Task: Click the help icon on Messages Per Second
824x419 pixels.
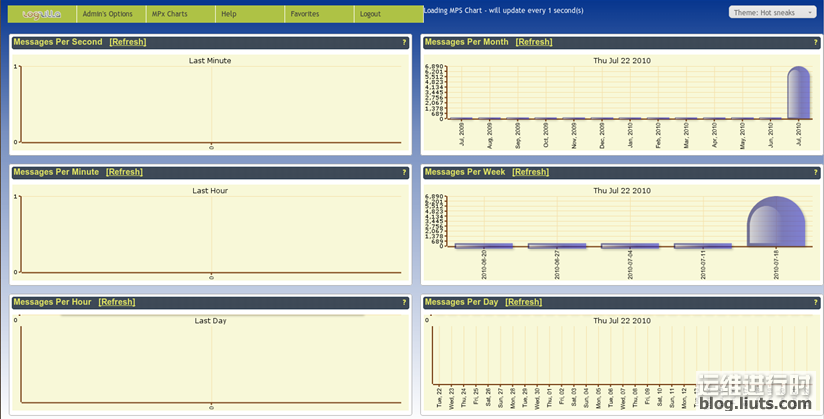Action: (404, 43)
